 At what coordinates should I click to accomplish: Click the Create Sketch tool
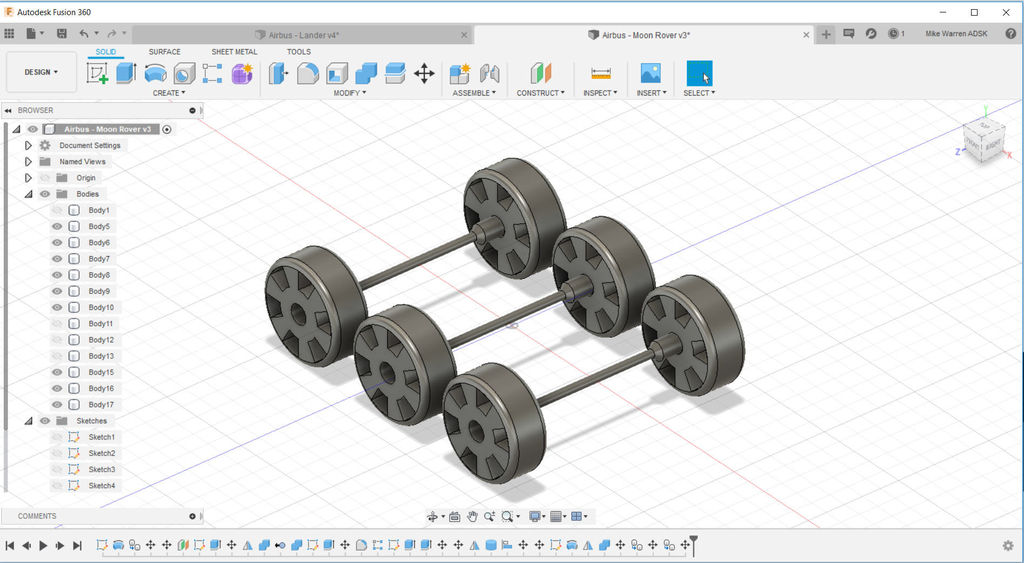coord(97,73)
